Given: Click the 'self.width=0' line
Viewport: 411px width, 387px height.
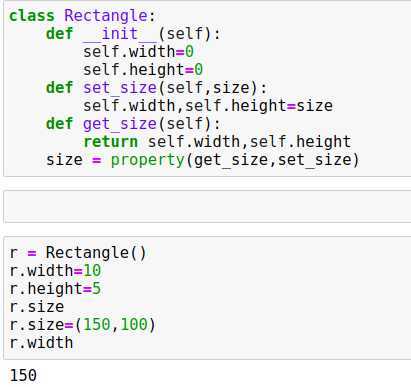Looking at the screenshot, I should [x=138, y=52].
